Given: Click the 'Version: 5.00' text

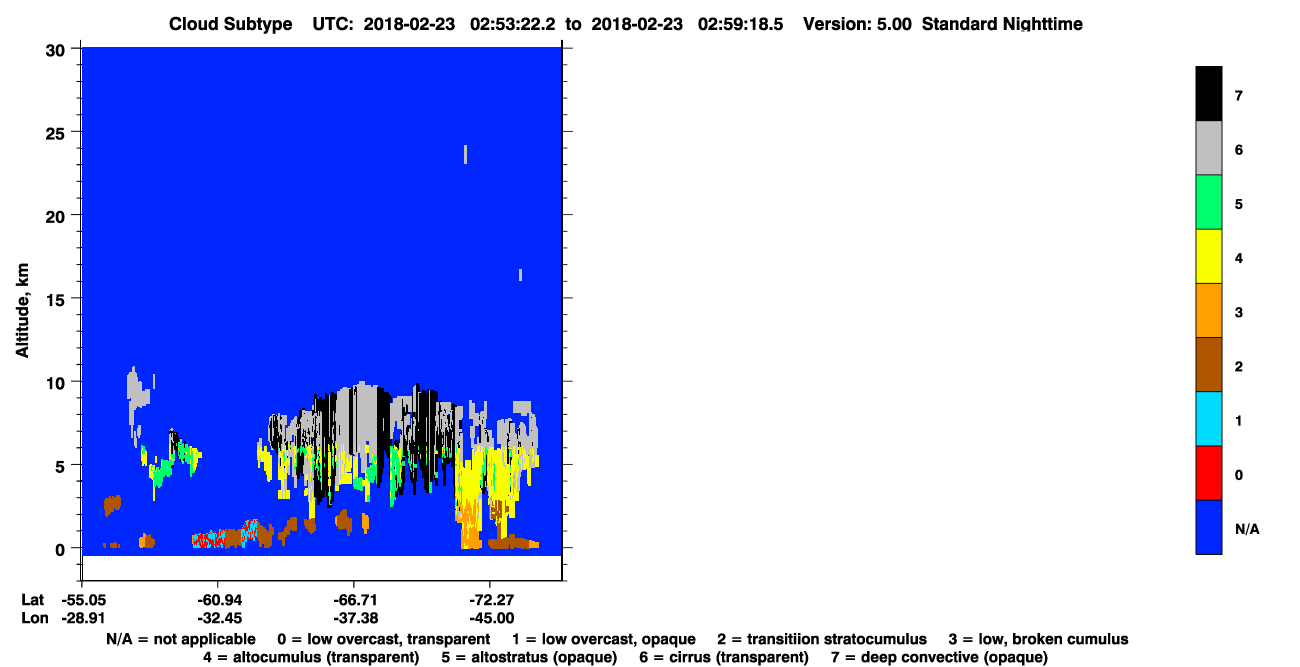Looking at the screenshot, I should coord(857,24).
